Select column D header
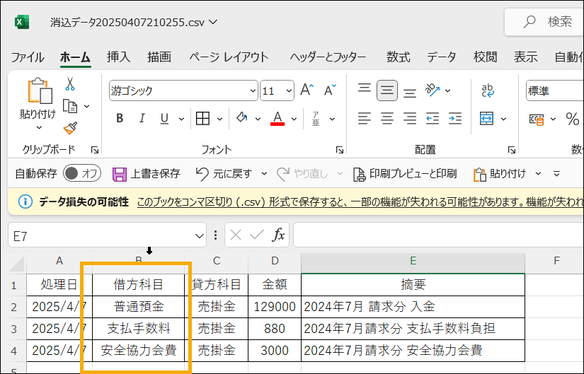This screenshot has height=374, width=584. click(275, 261)
